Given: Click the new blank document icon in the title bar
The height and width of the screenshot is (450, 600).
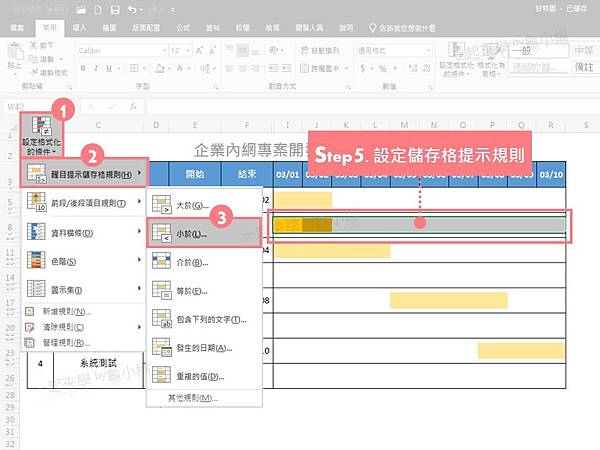Looking at the screenshot, I should point(98,10).
